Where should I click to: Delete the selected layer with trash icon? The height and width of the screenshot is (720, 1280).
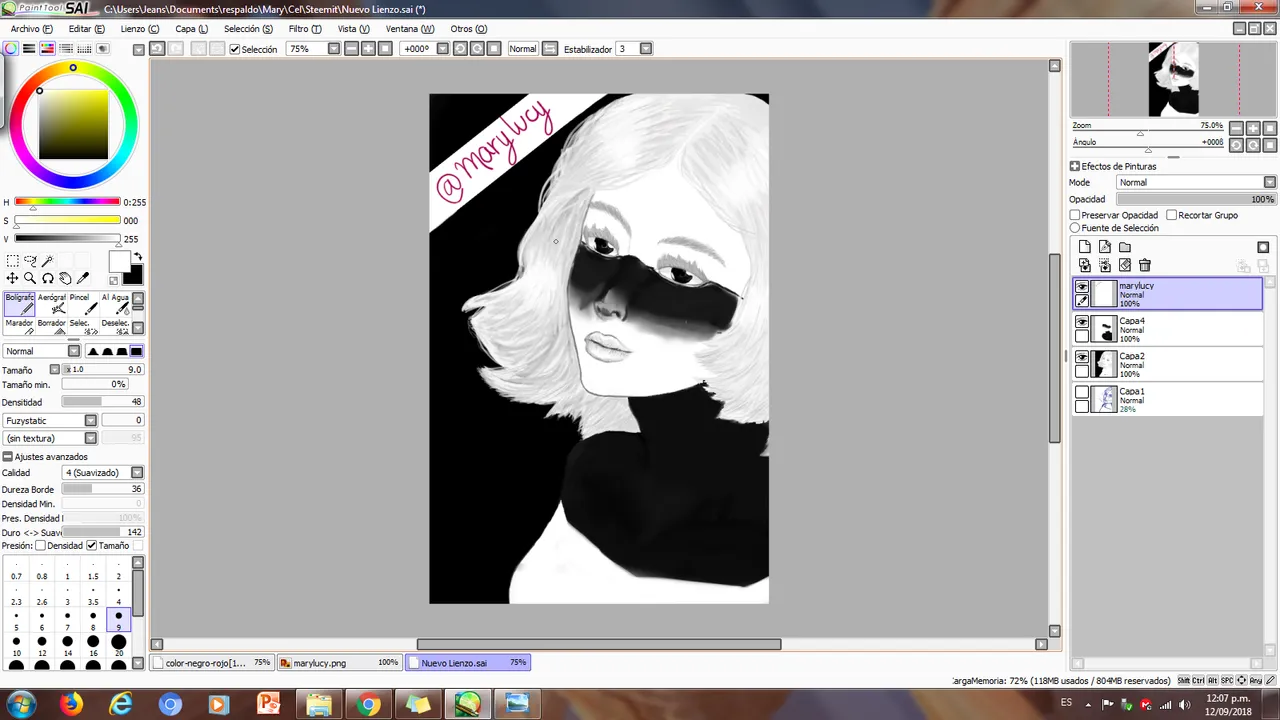pyautogui.click(x=1145, y=265)
